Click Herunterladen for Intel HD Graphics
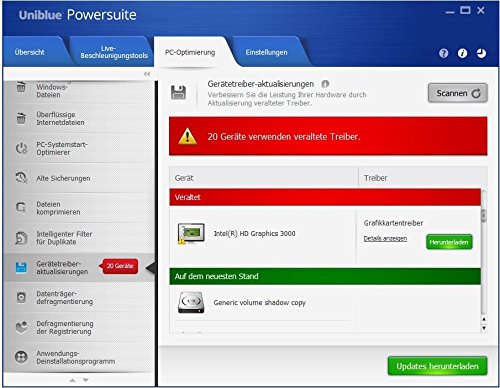The image size is (500, 388). point(449,242)
